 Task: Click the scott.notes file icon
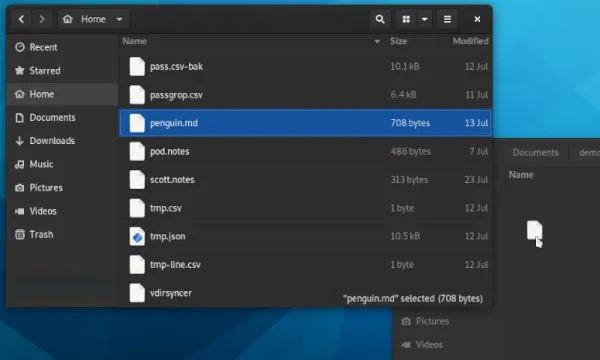(x=137, y=180)
